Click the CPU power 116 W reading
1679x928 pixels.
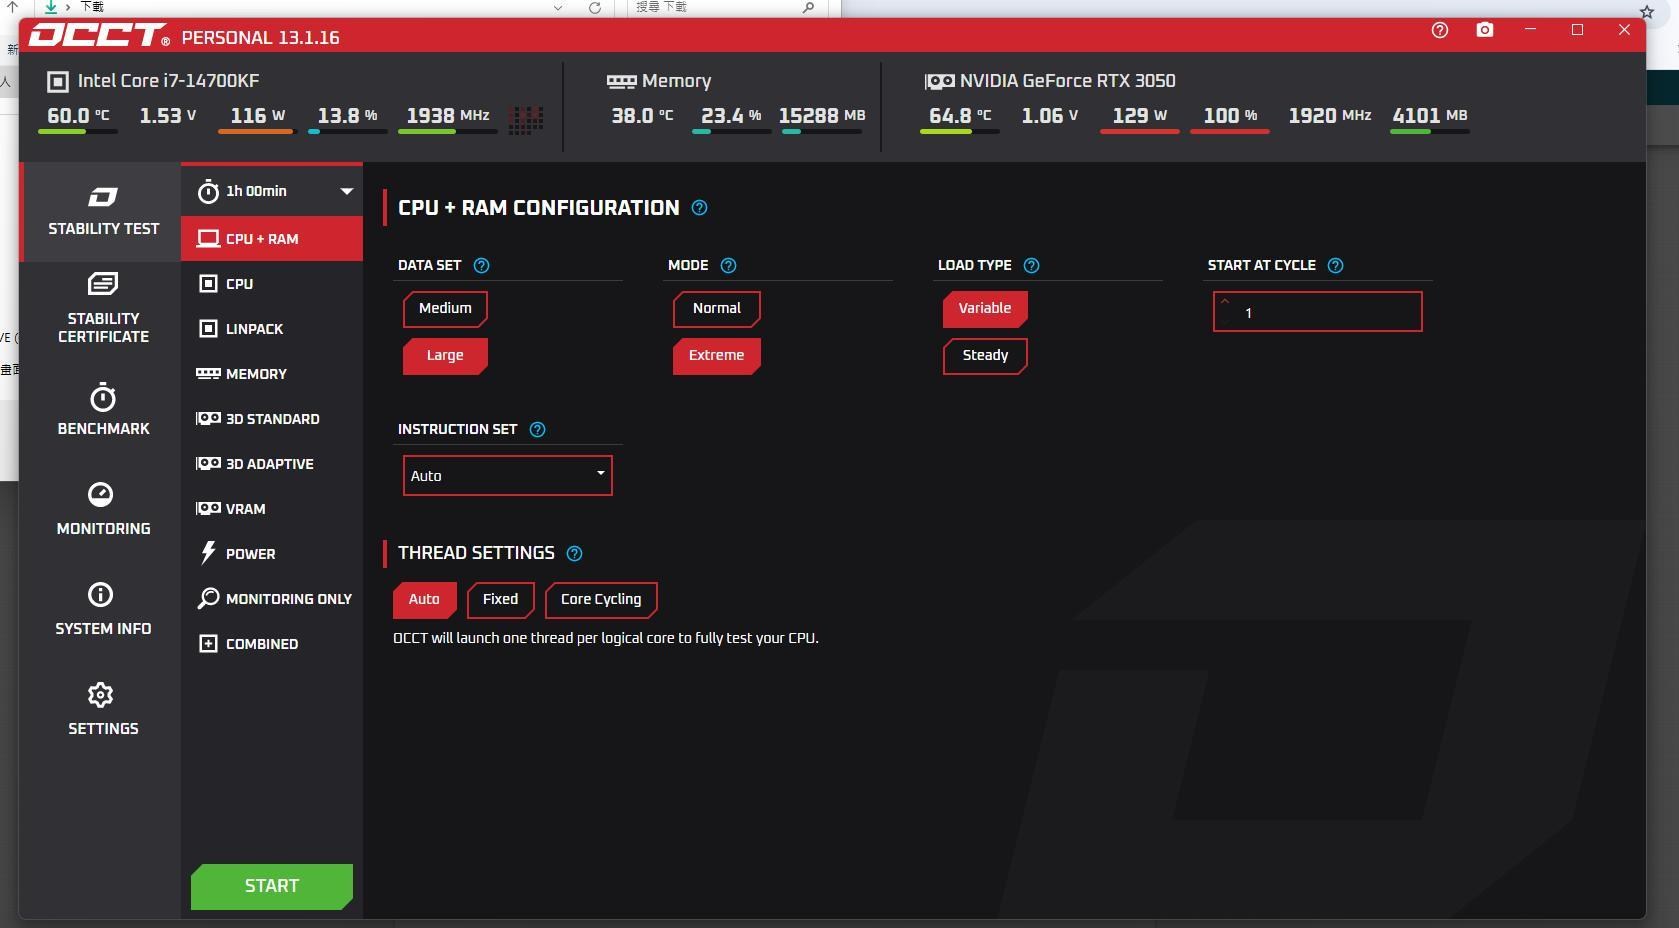257,116
